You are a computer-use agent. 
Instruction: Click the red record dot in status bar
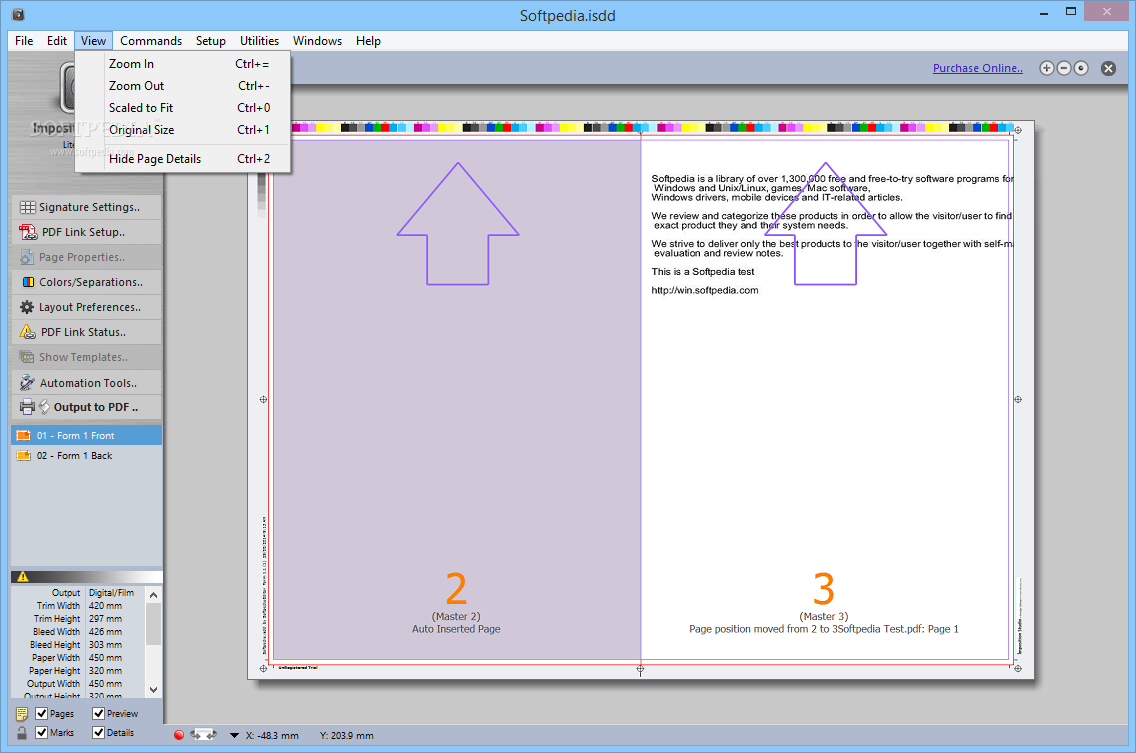click(179, 735)
